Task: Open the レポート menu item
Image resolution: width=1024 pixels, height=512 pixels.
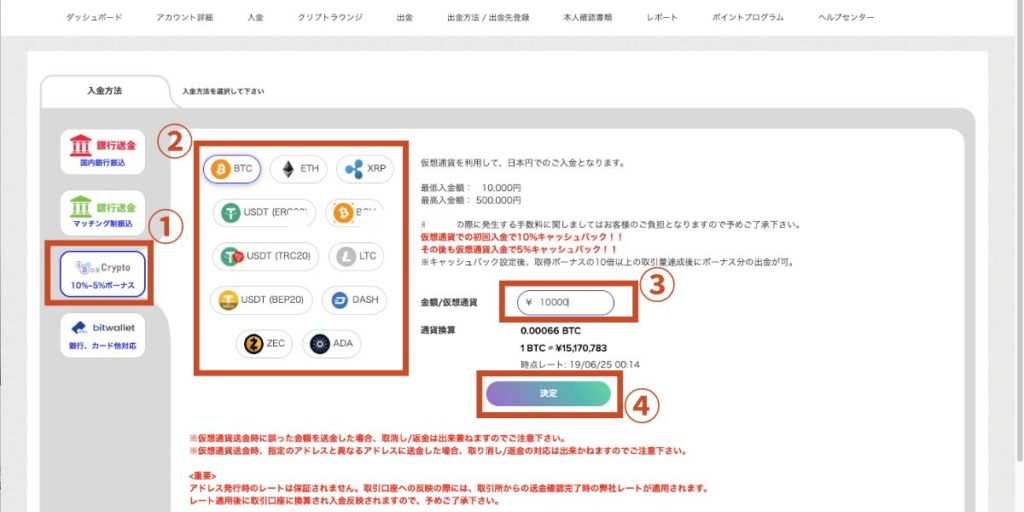Action: [662, 18]
